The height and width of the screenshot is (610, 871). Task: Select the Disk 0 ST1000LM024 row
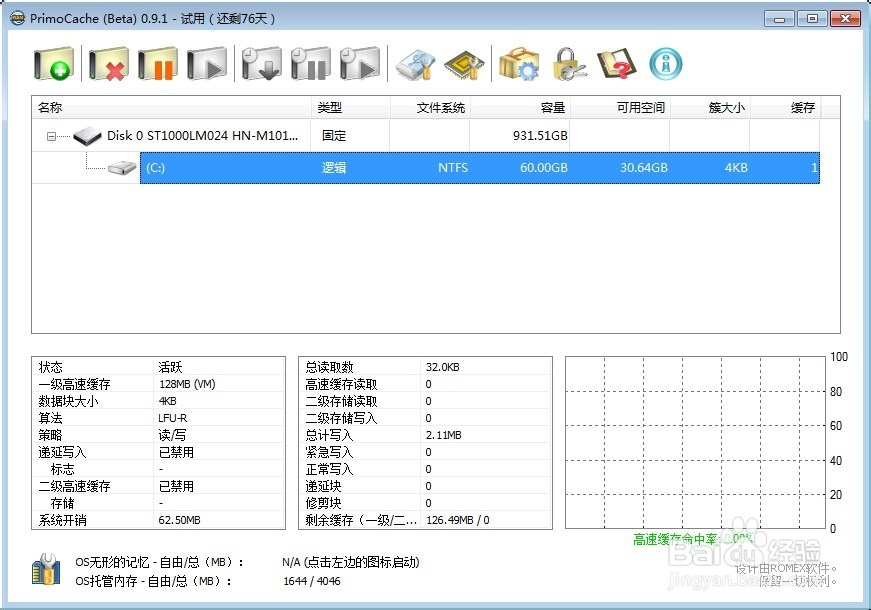(426, 136)
